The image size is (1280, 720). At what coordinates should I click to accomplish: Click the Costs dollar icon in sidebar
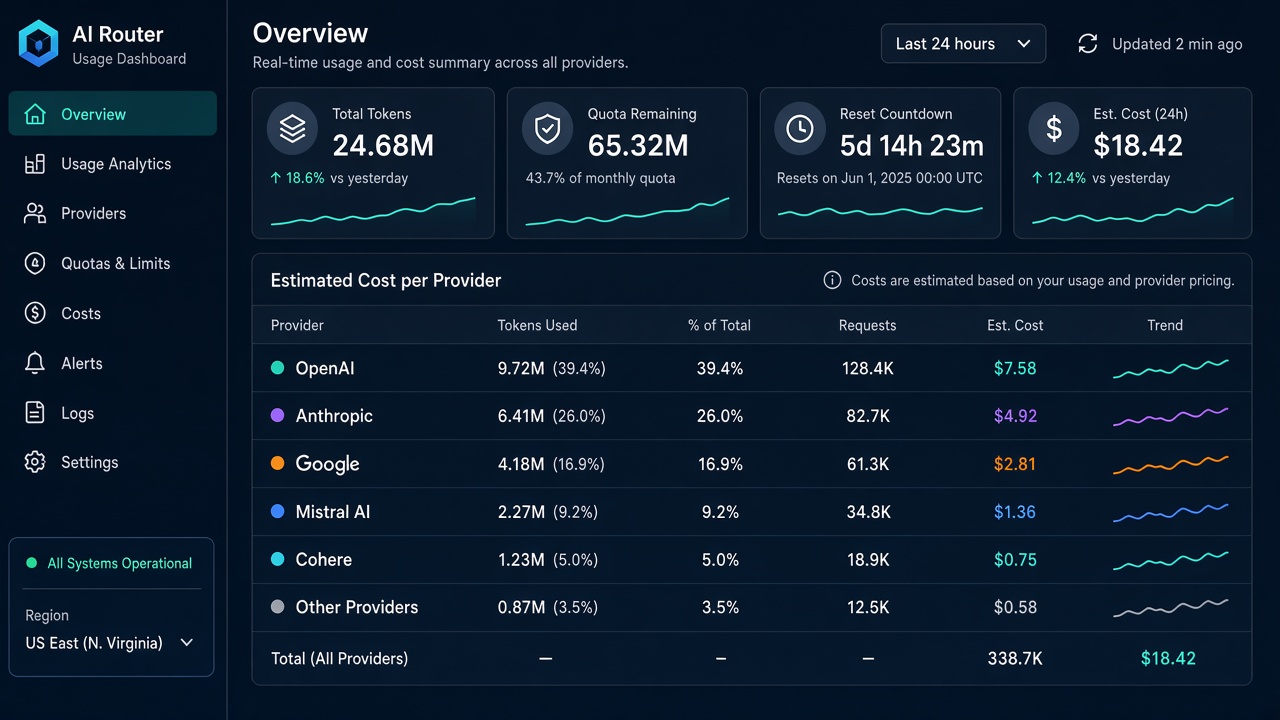(35, 313)
